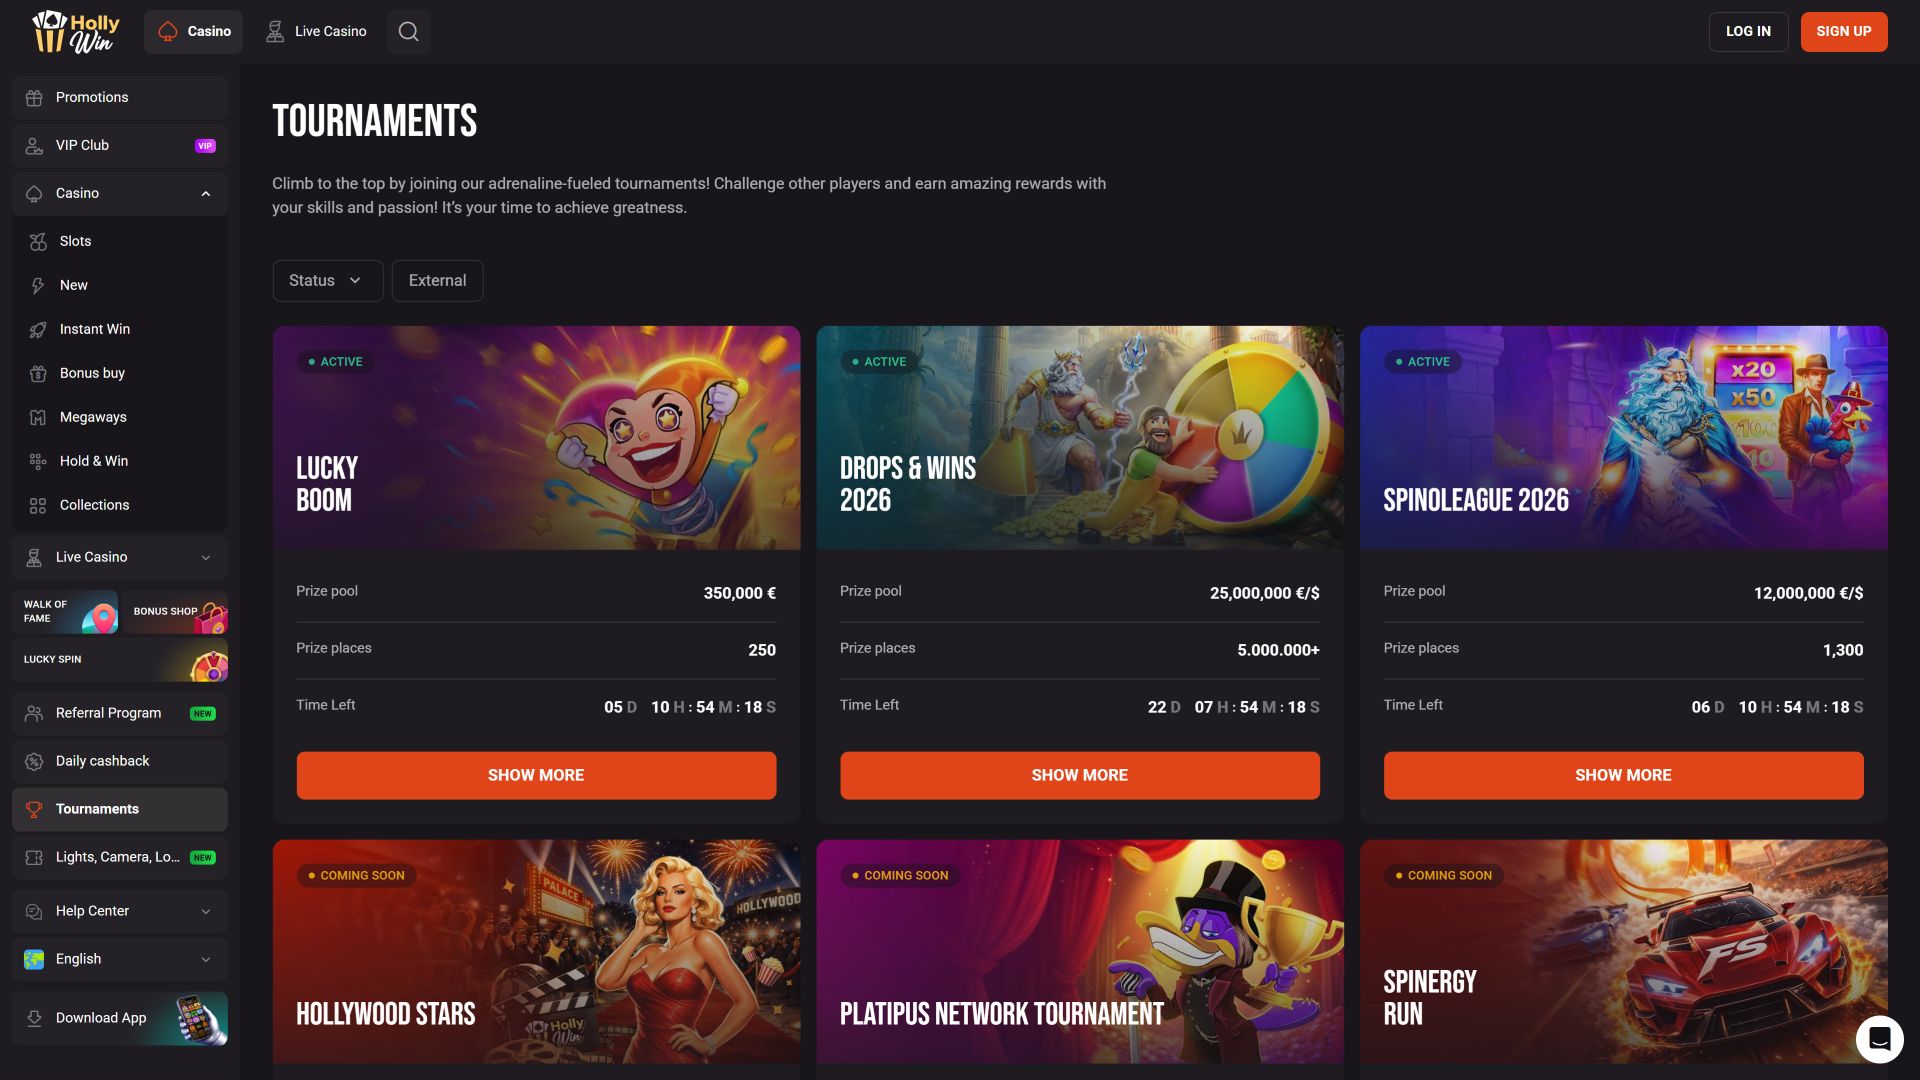Click the Daily cashback icon
This screenshot has width=1920, height=1080.
[x=34, y=761]
